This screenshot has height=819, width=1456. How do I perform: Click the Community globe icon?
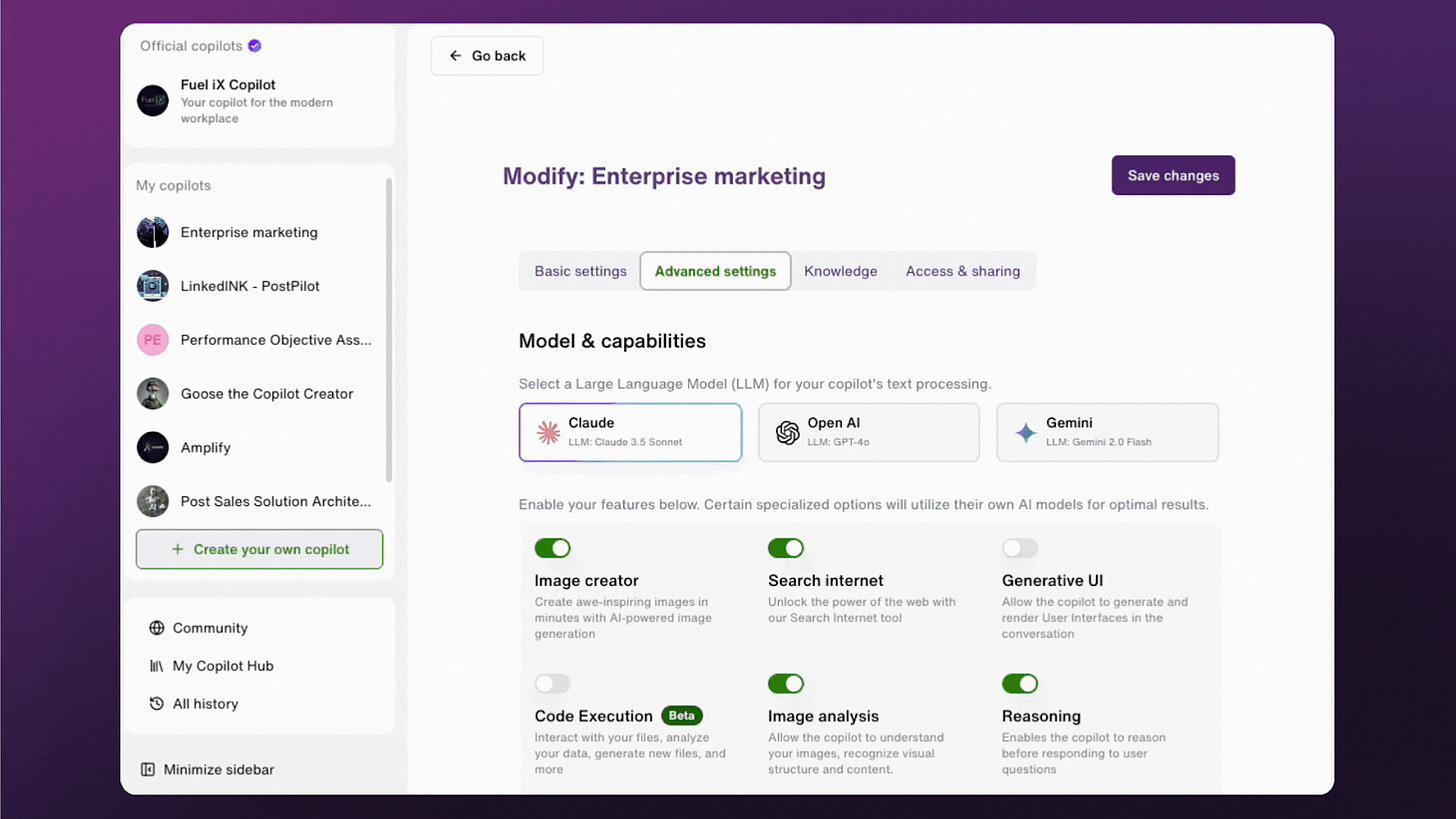pyautogui.click(x=156, y=628)
